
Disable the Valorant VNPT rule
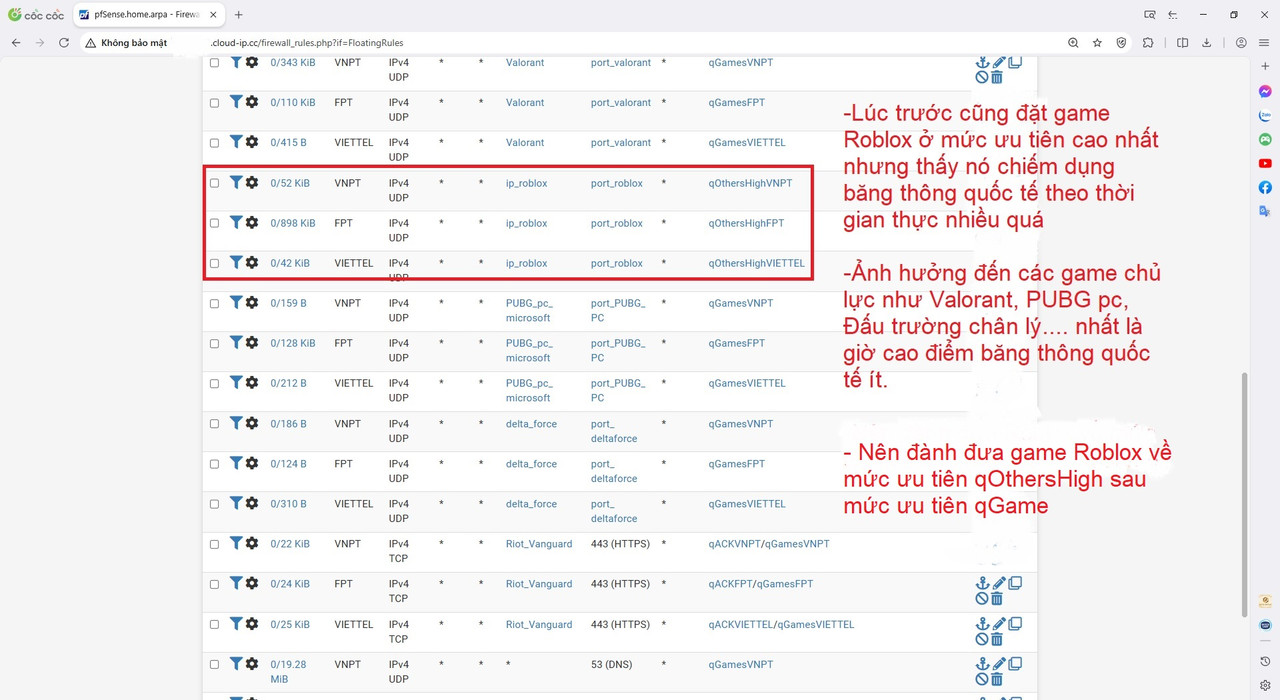pos(982,77)
